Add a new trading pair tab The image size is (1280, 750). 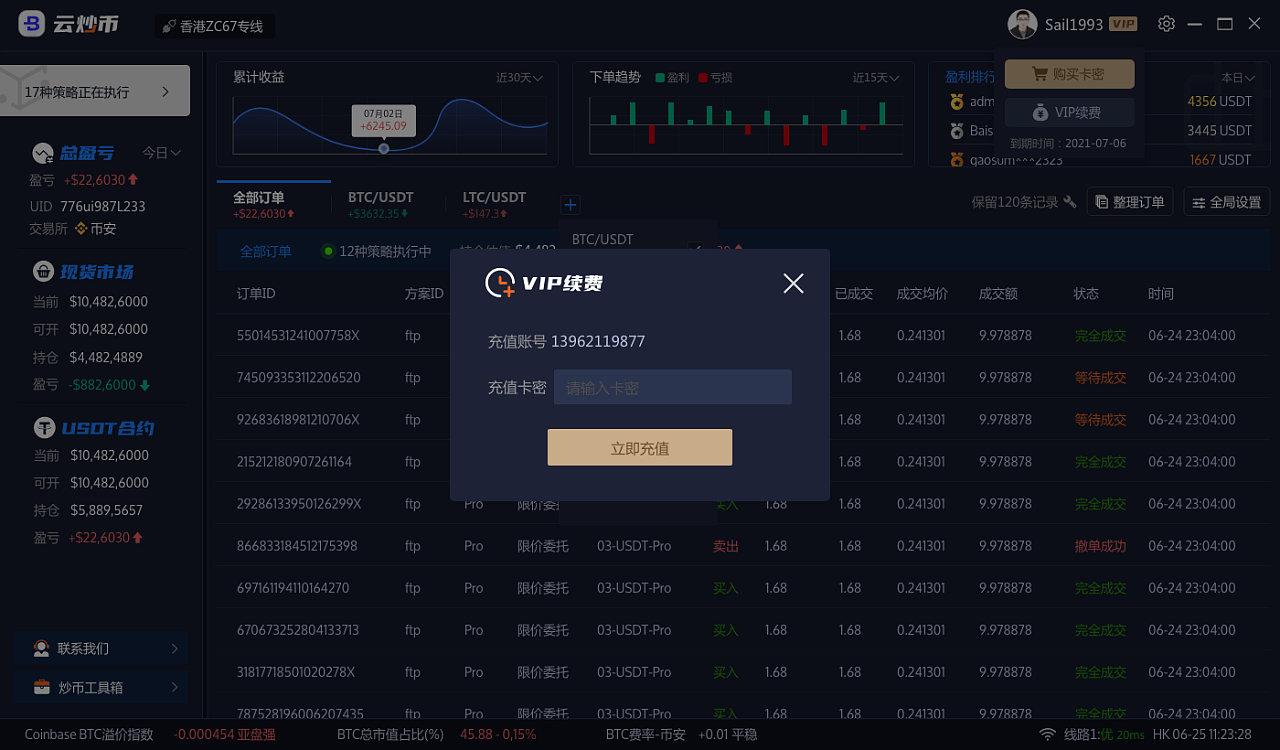[570, 205]
